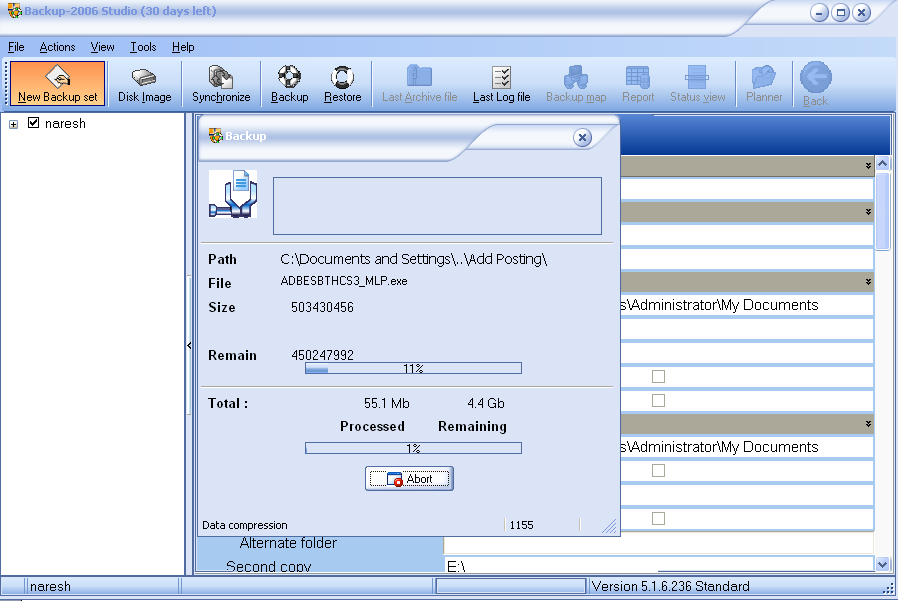Viewport: 898px width, 601px height.
Task: Open the Backup map
Action: [576, 84]
